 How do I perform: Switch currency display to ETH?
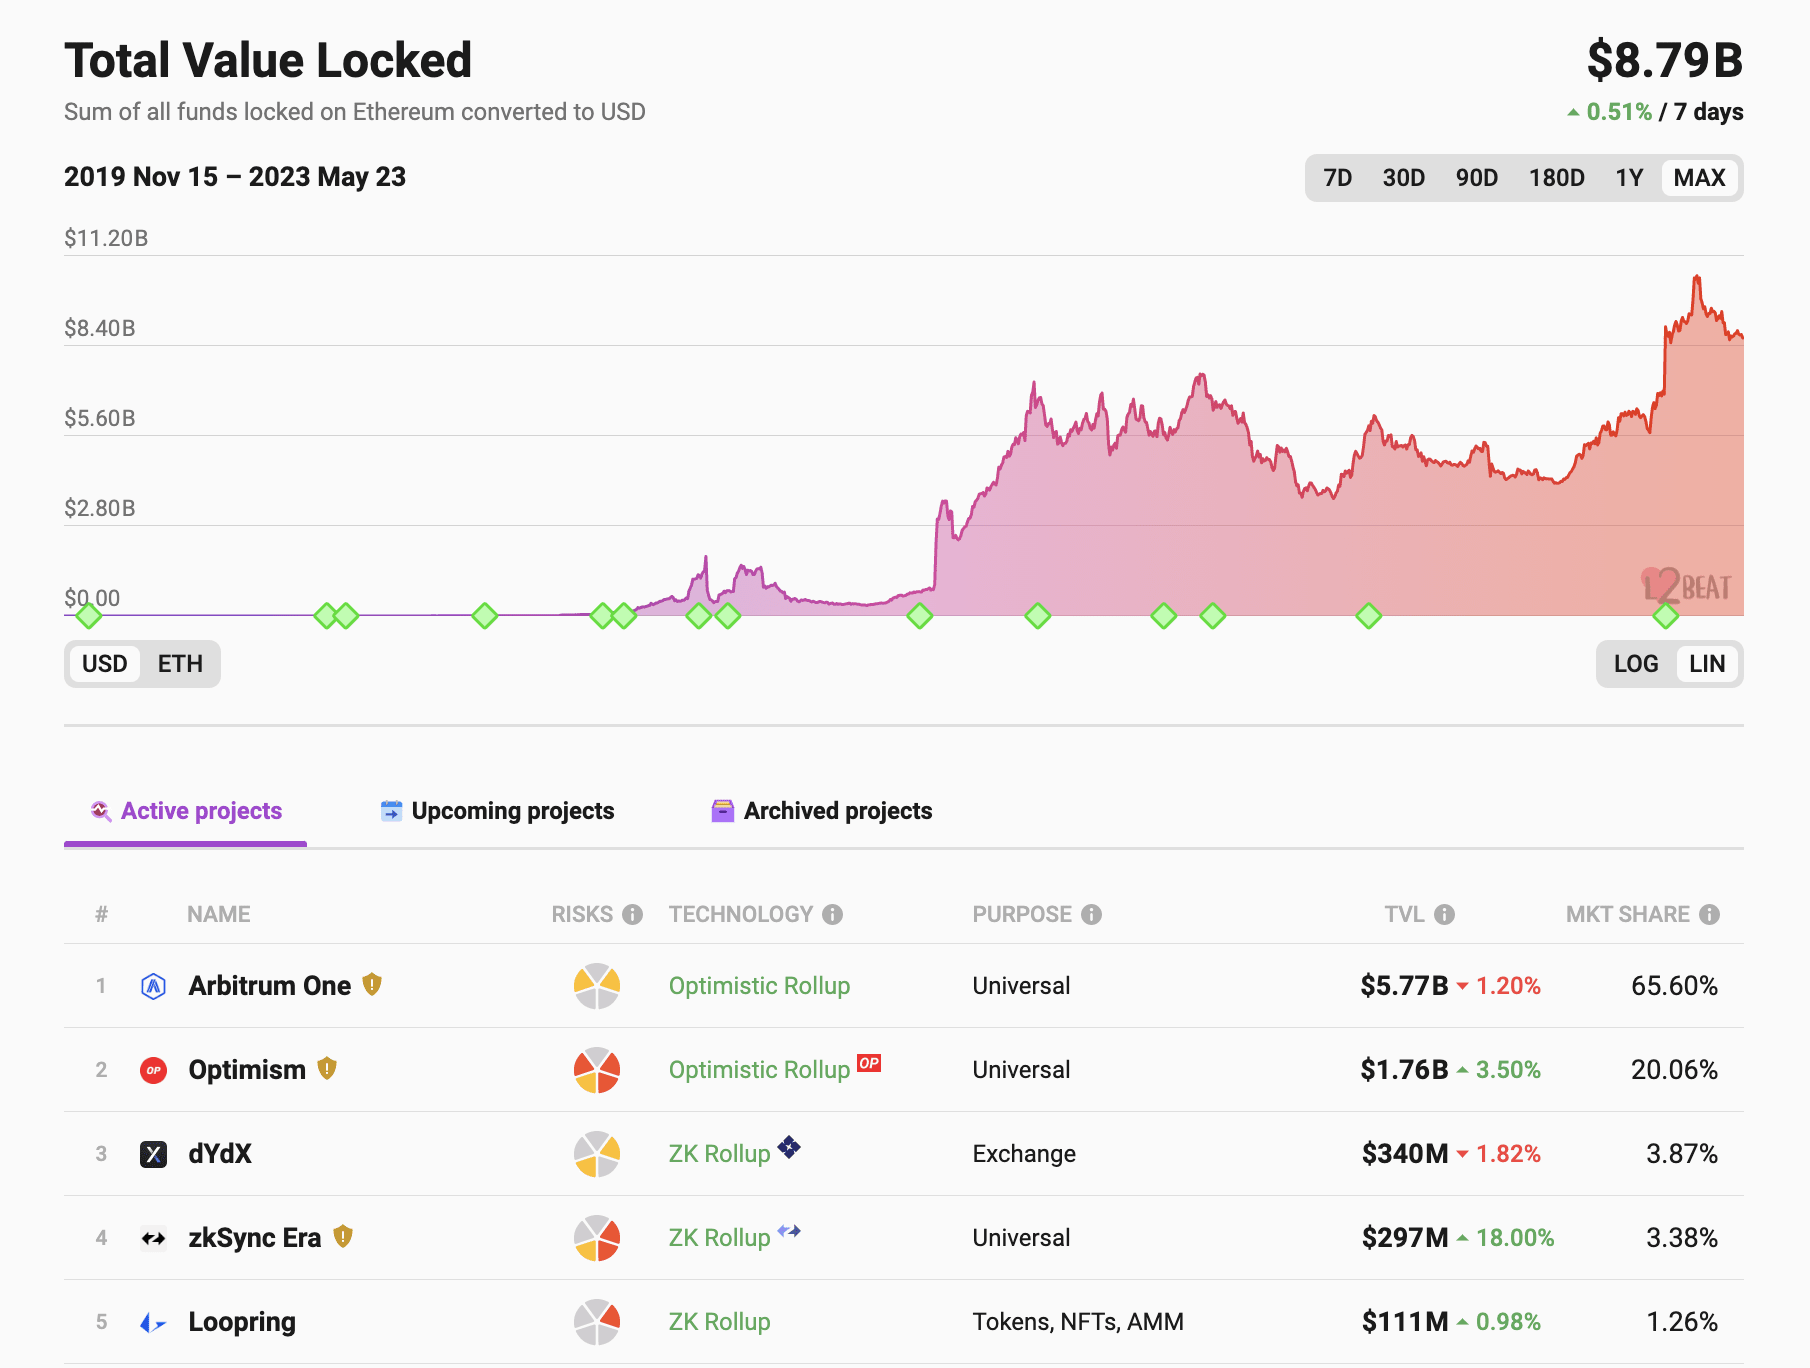[180, 663]
